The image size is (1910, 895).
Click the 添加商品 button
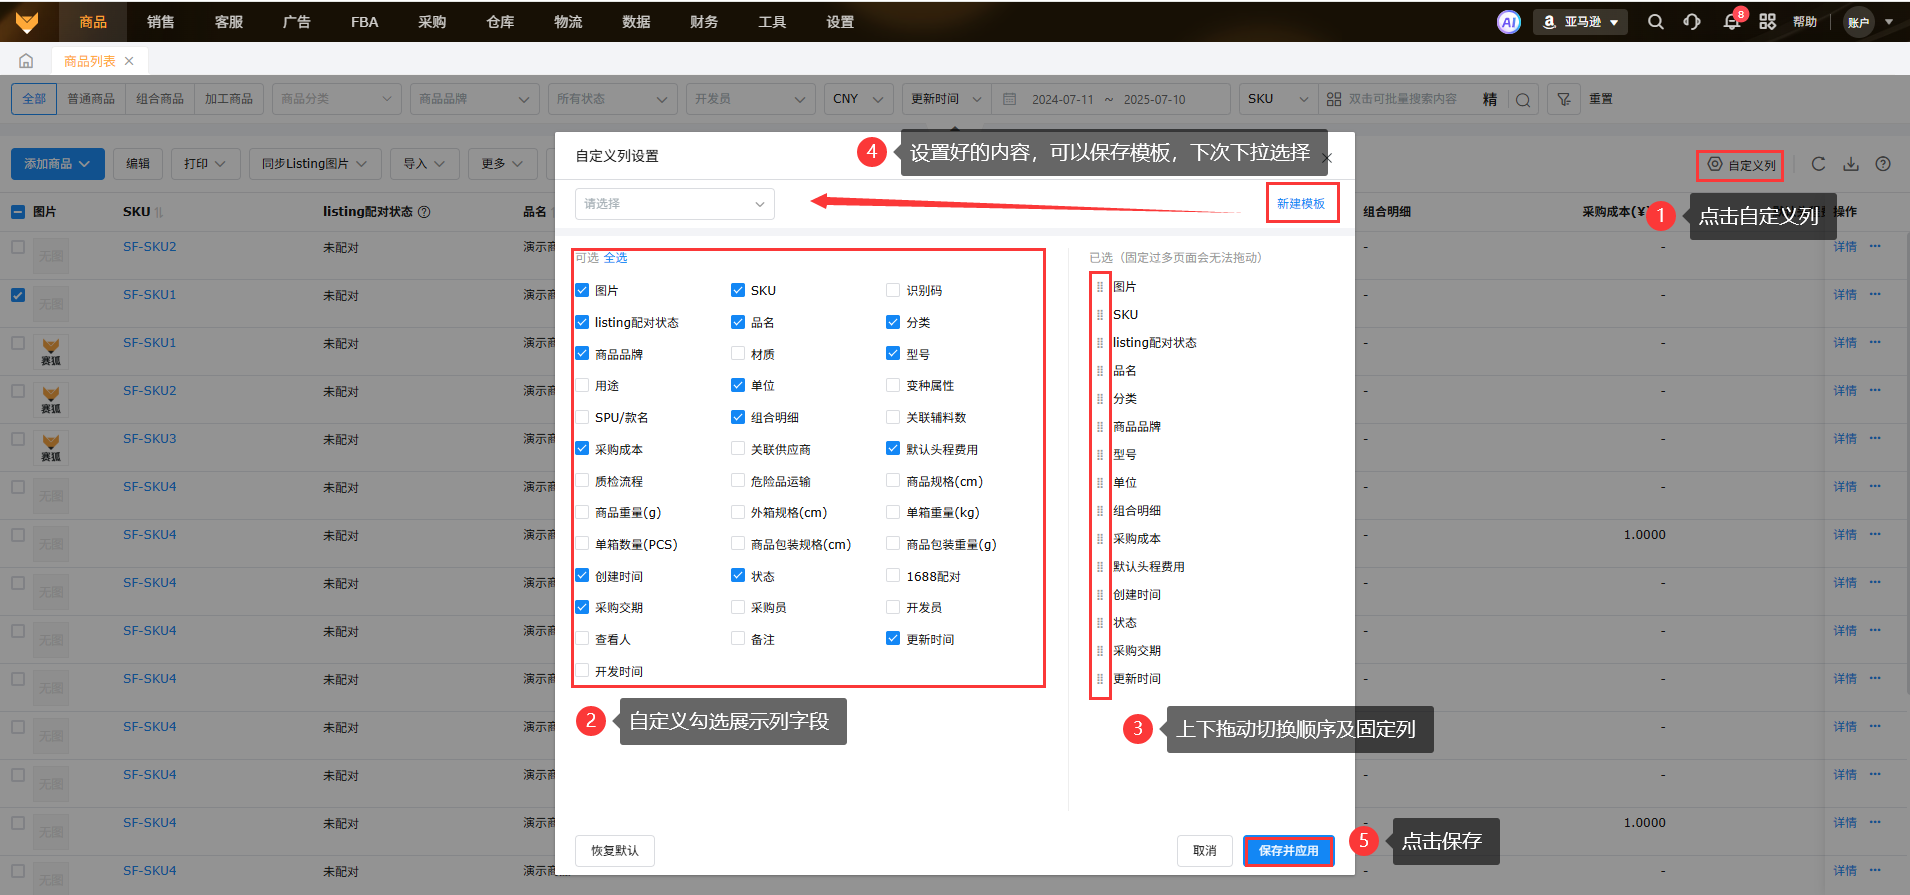58,164
